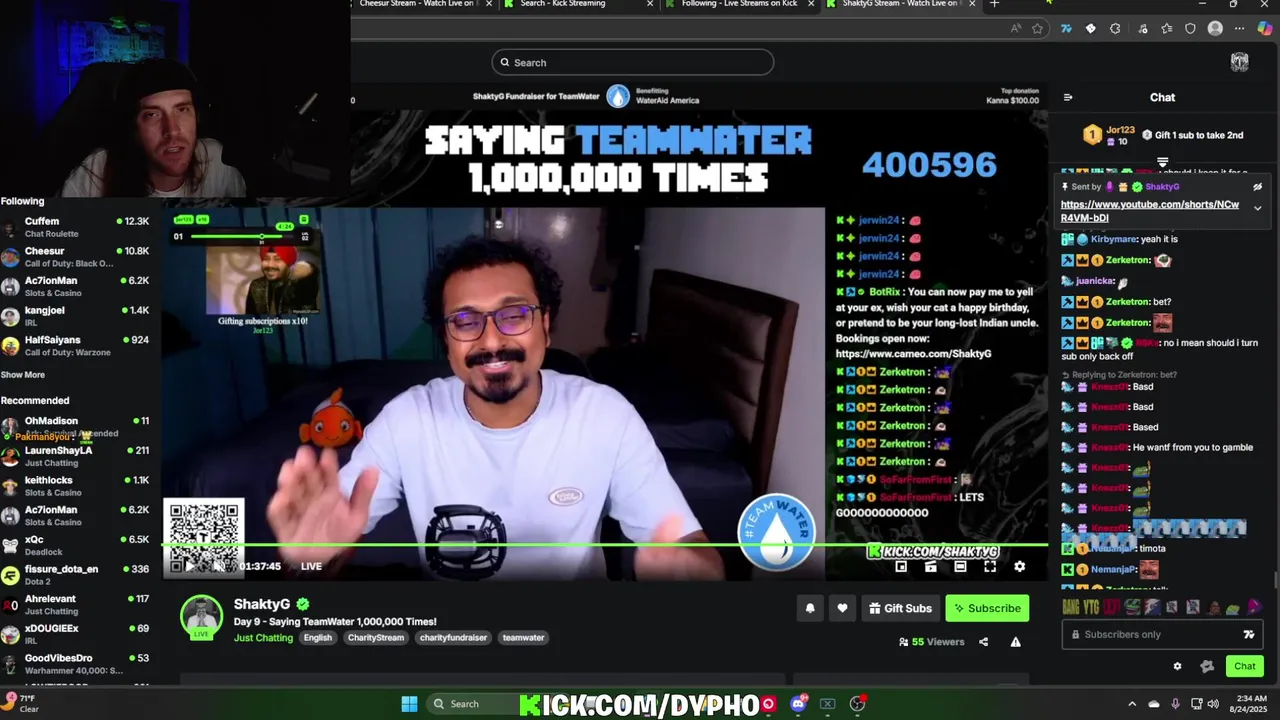Click the green Chat send button
The image size is (1280, 720).
1244,666
